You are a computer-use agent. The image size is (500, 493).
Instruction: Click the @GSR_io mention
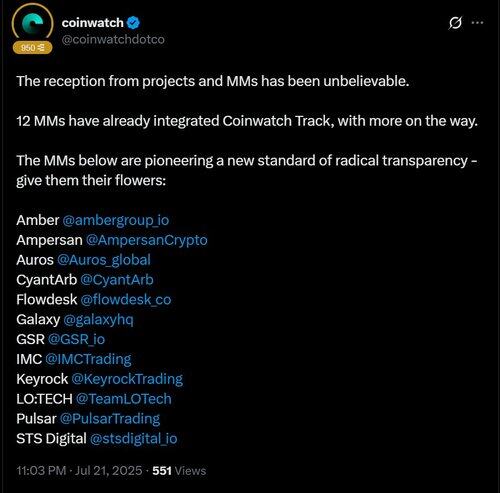[76, 339]
